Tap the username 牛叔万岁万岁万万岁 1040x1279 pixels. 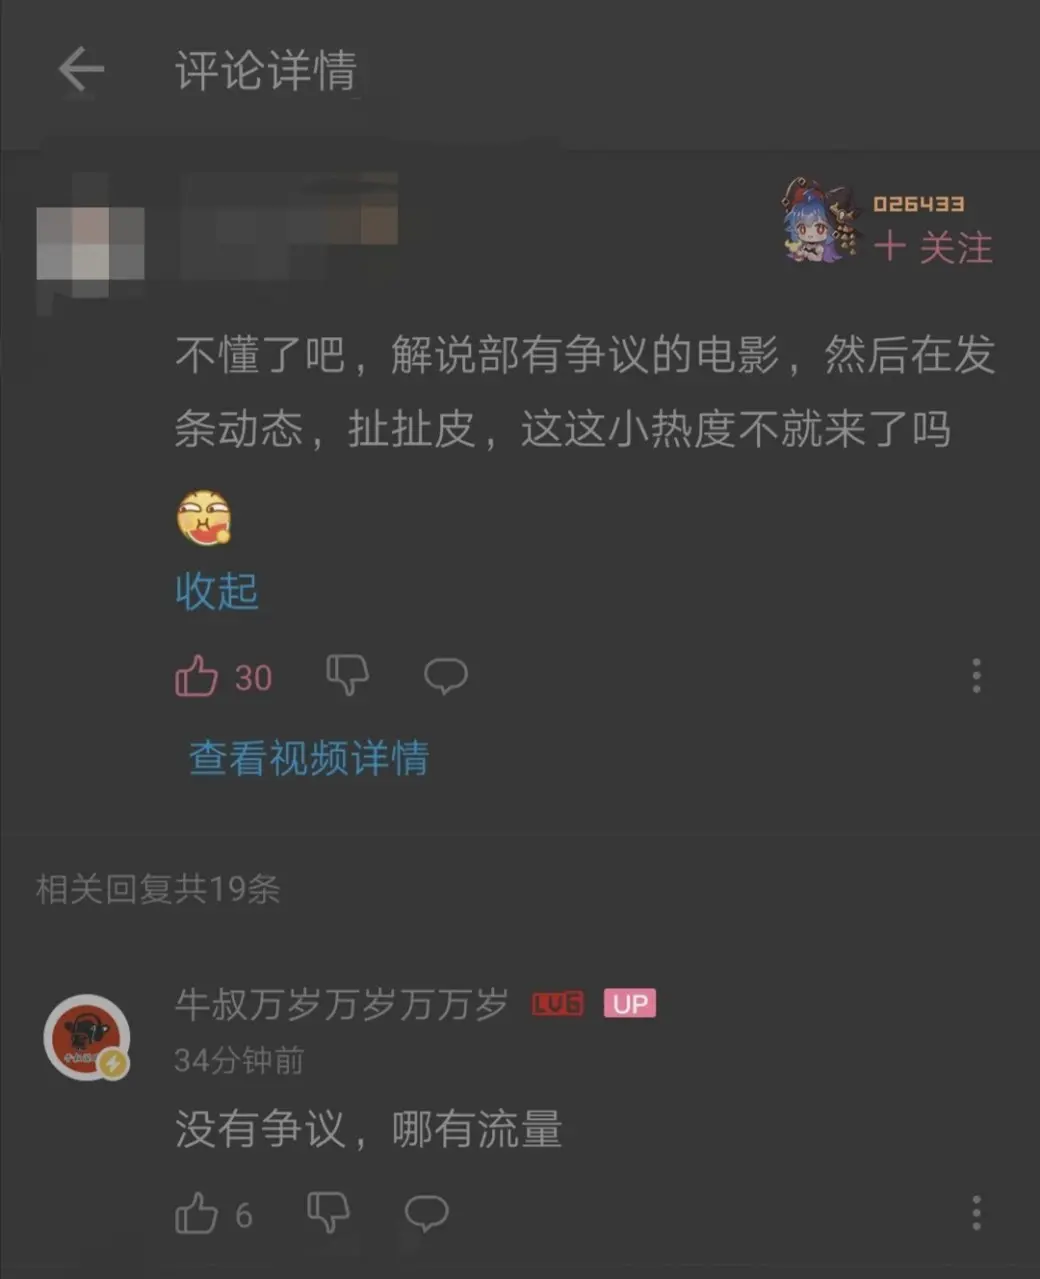pos(342,1004)
